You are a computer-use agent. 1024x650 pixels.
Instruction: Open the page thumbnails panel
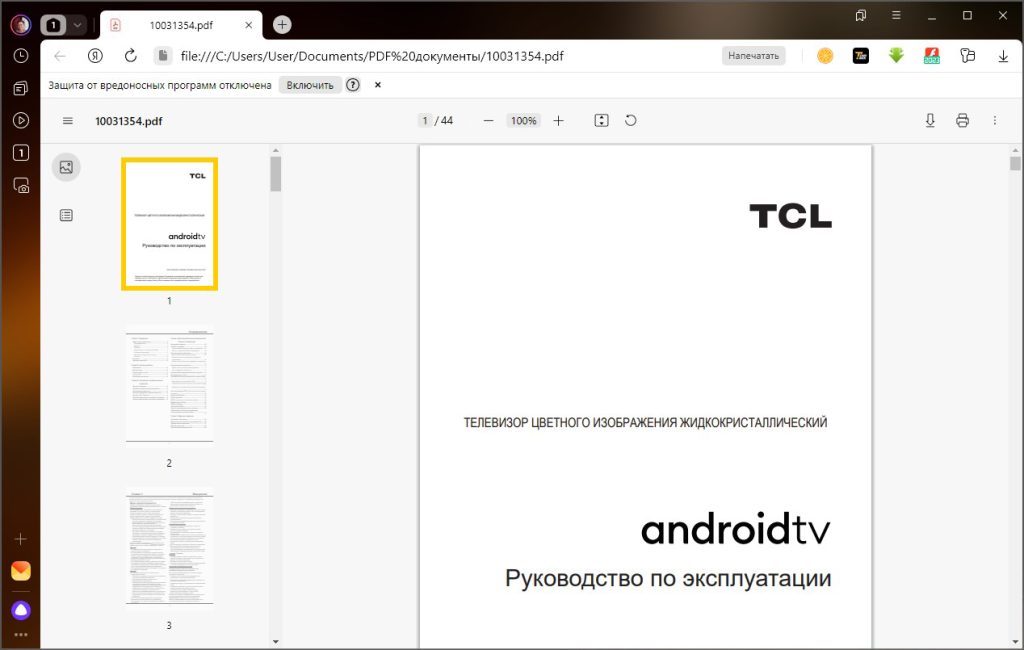click(66, 166)
